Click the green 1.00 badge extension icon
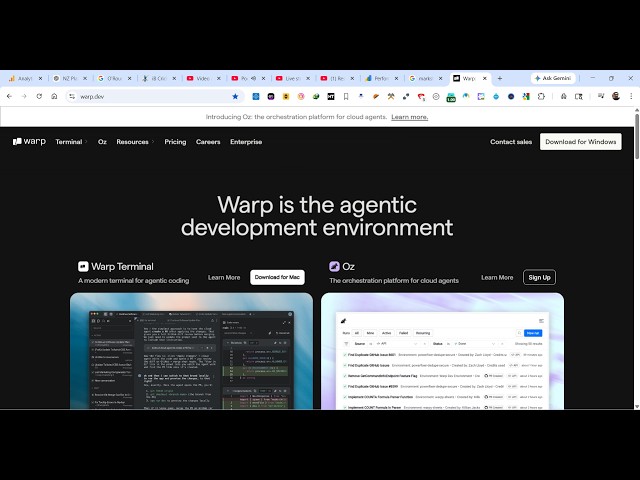Screen dimensions: 640x480 pos(451,97)
